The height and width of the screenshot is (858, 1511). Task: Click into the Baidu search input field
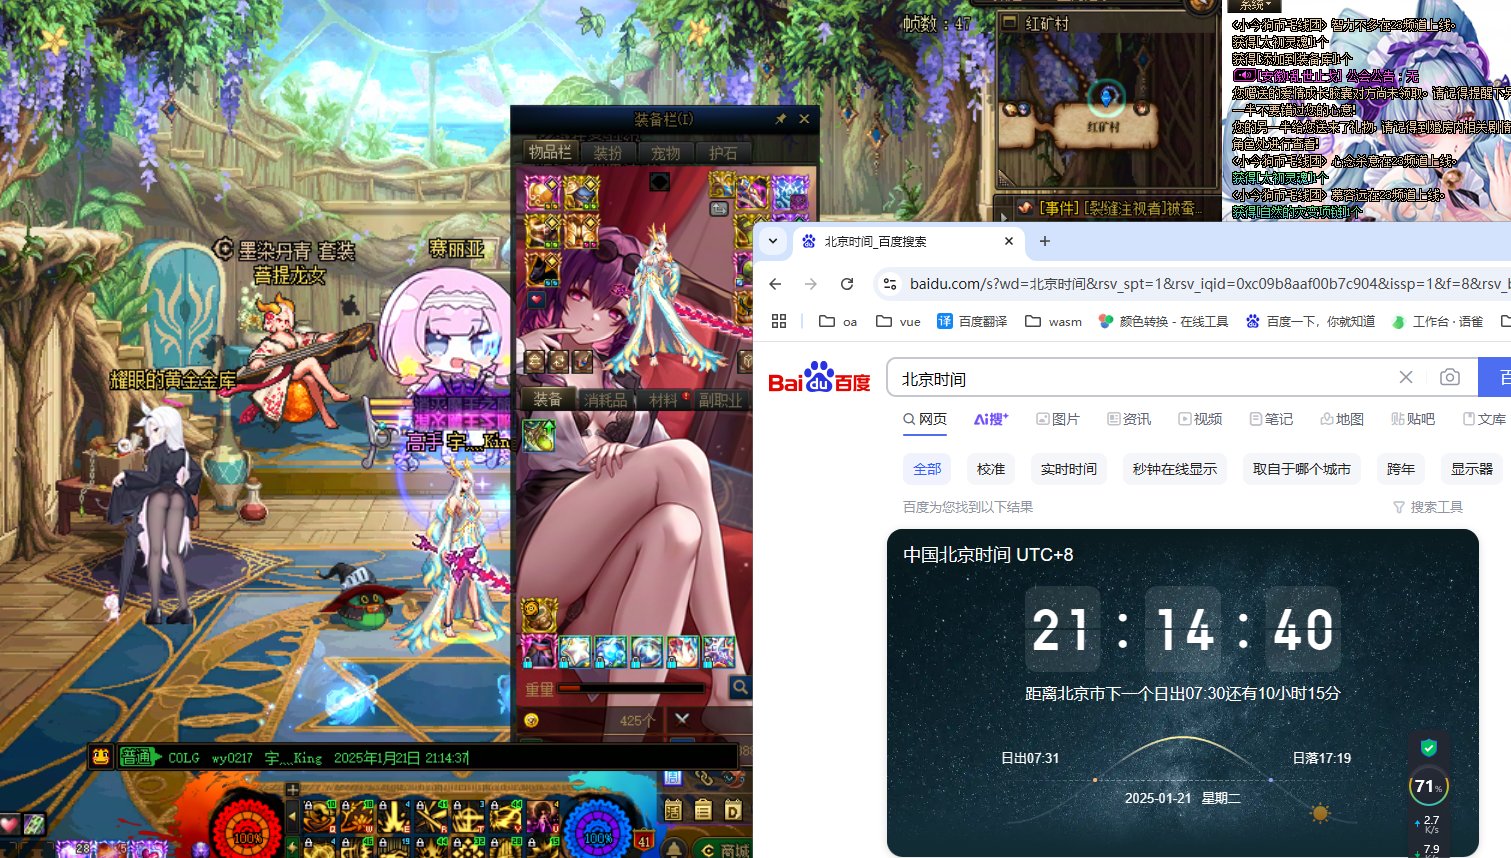1140,378
